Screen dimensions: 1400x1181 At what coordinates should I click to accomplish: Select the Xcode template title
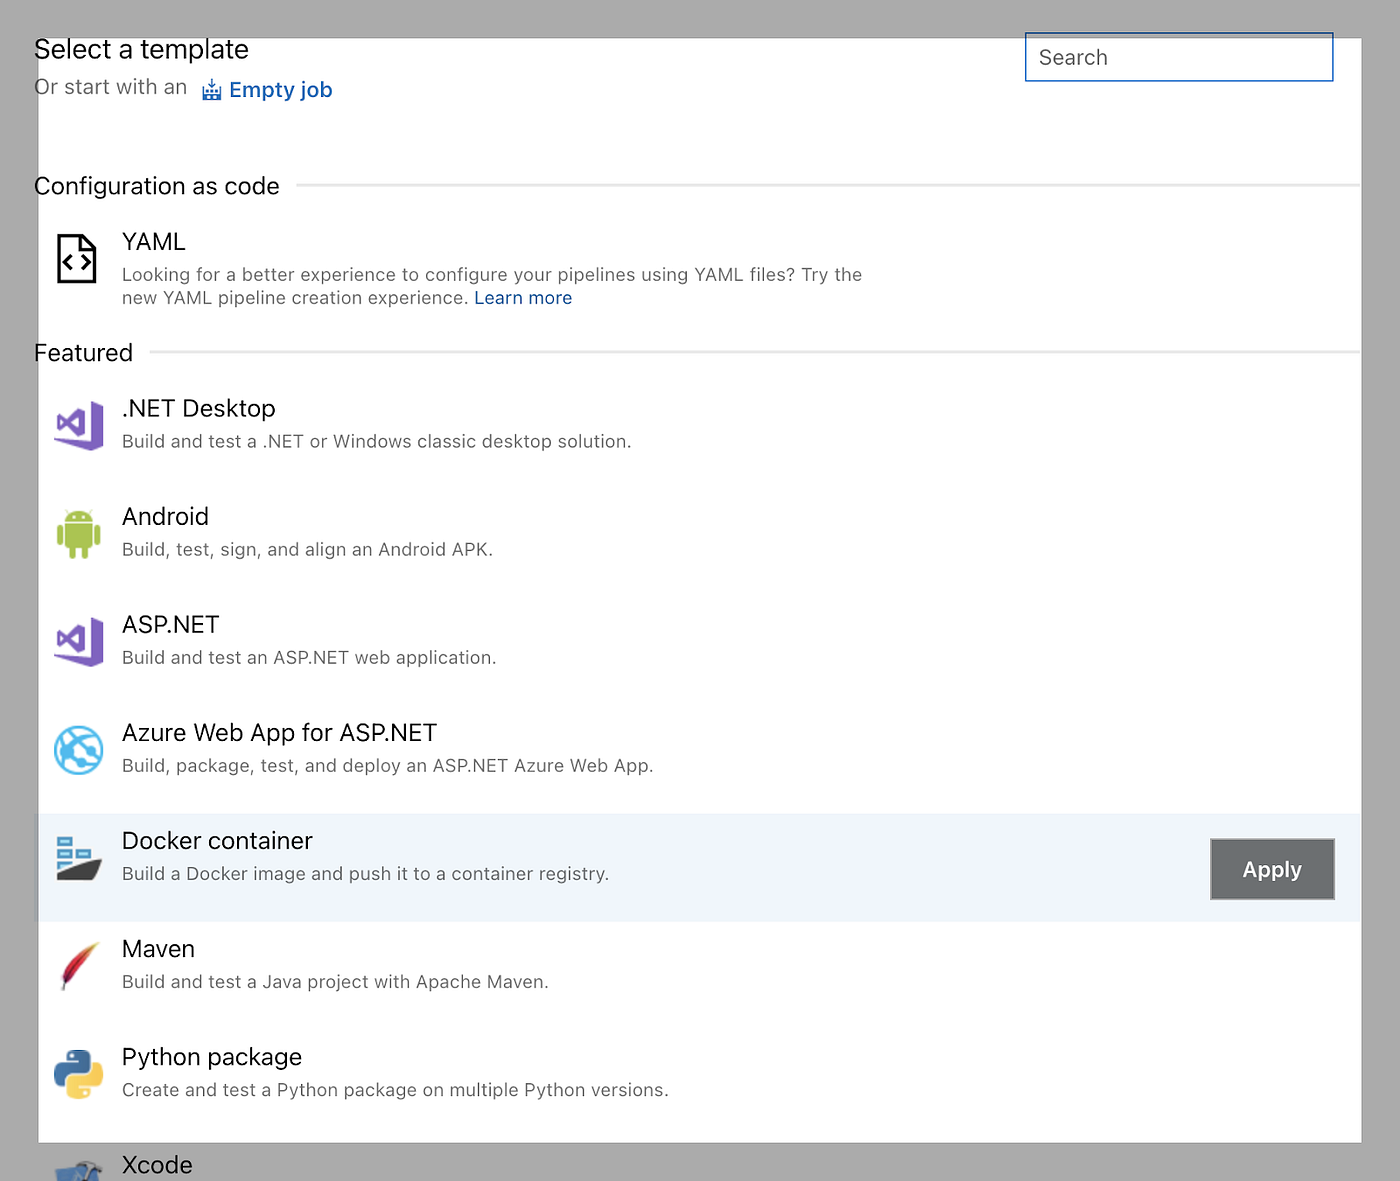click(157, 1165)
